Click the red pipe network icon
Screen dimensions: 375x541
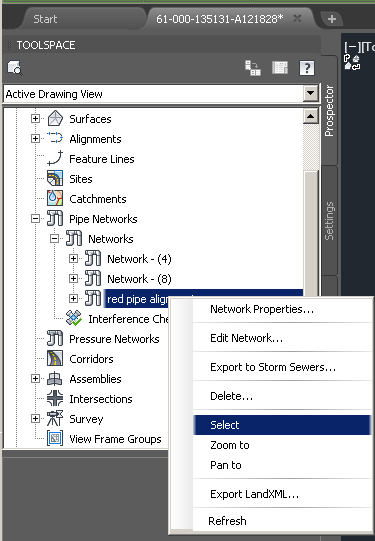click(93, 298)
